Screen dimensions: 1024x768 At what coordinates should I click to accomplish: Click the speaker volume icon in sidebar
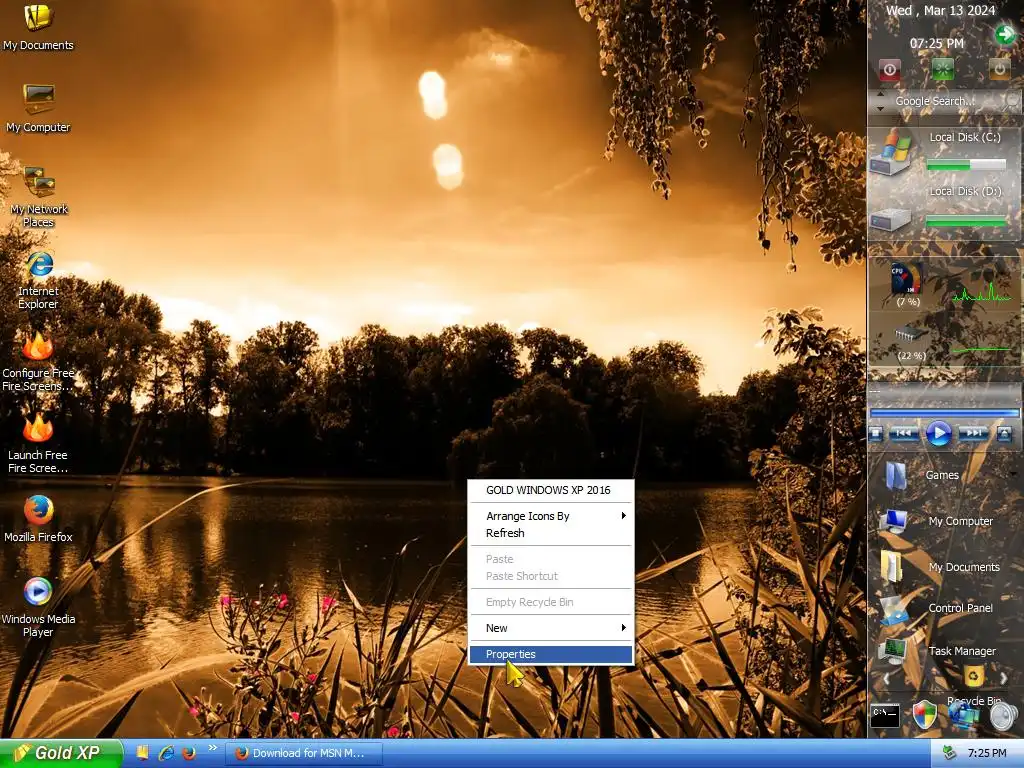pos(1003,716)
